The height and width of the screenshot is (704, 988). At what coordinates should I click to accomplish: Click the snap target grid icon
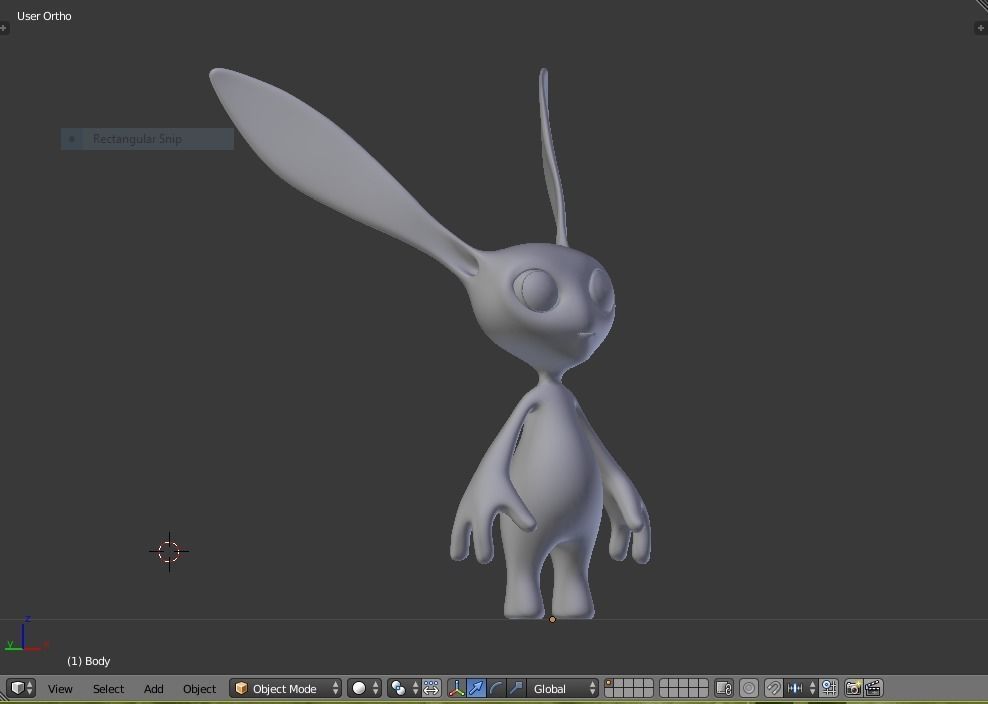coord(829,688)
